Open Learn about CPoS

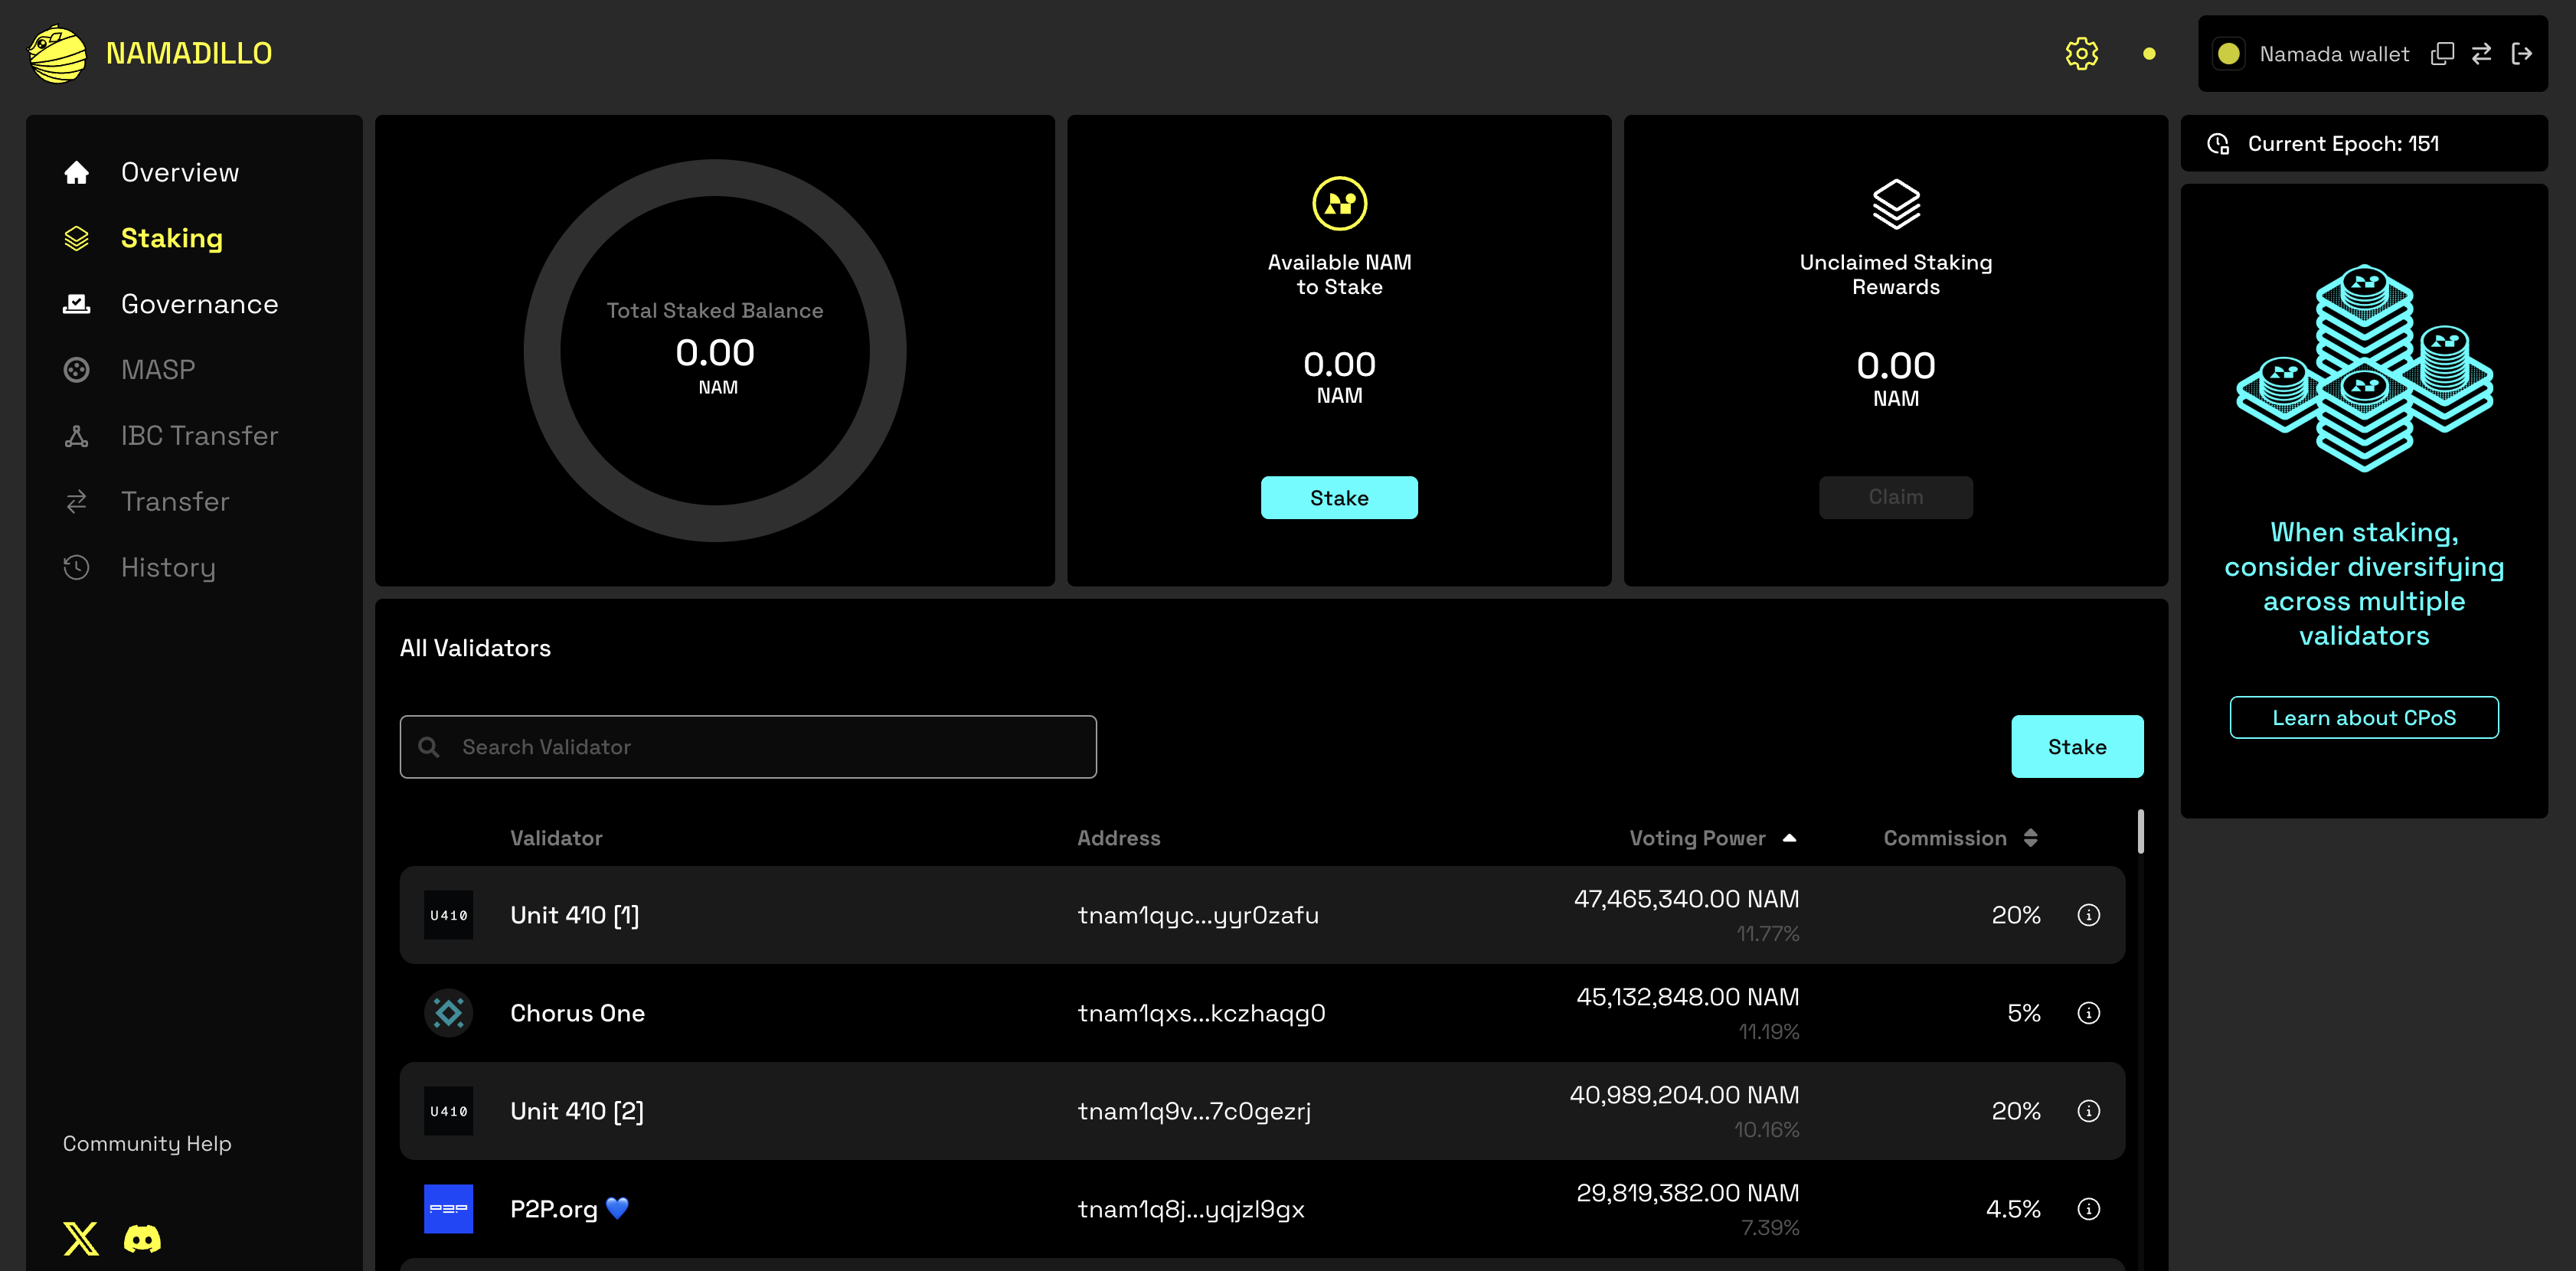click(x=2363, y=718)
